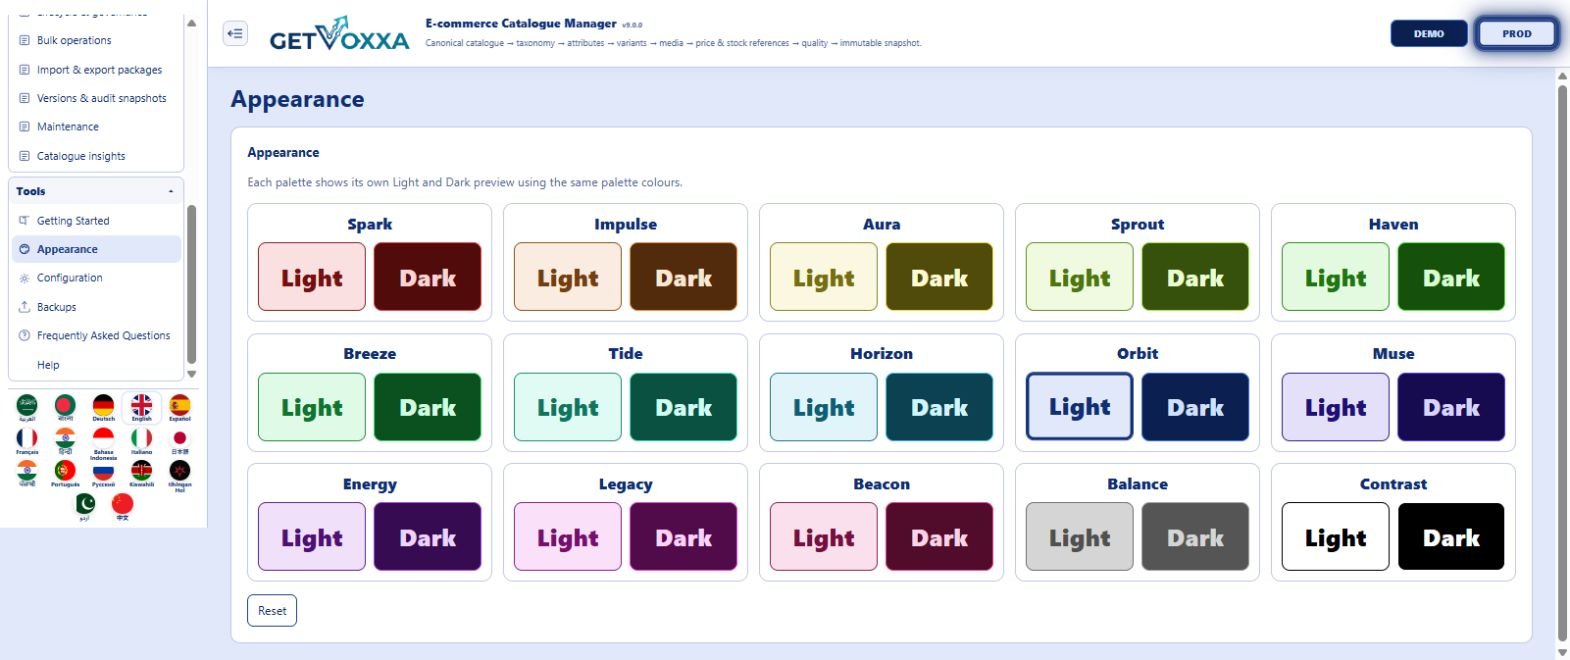Switch to DEMO environment
The image size is (1570, 660).
click(x=1429, y=33)
